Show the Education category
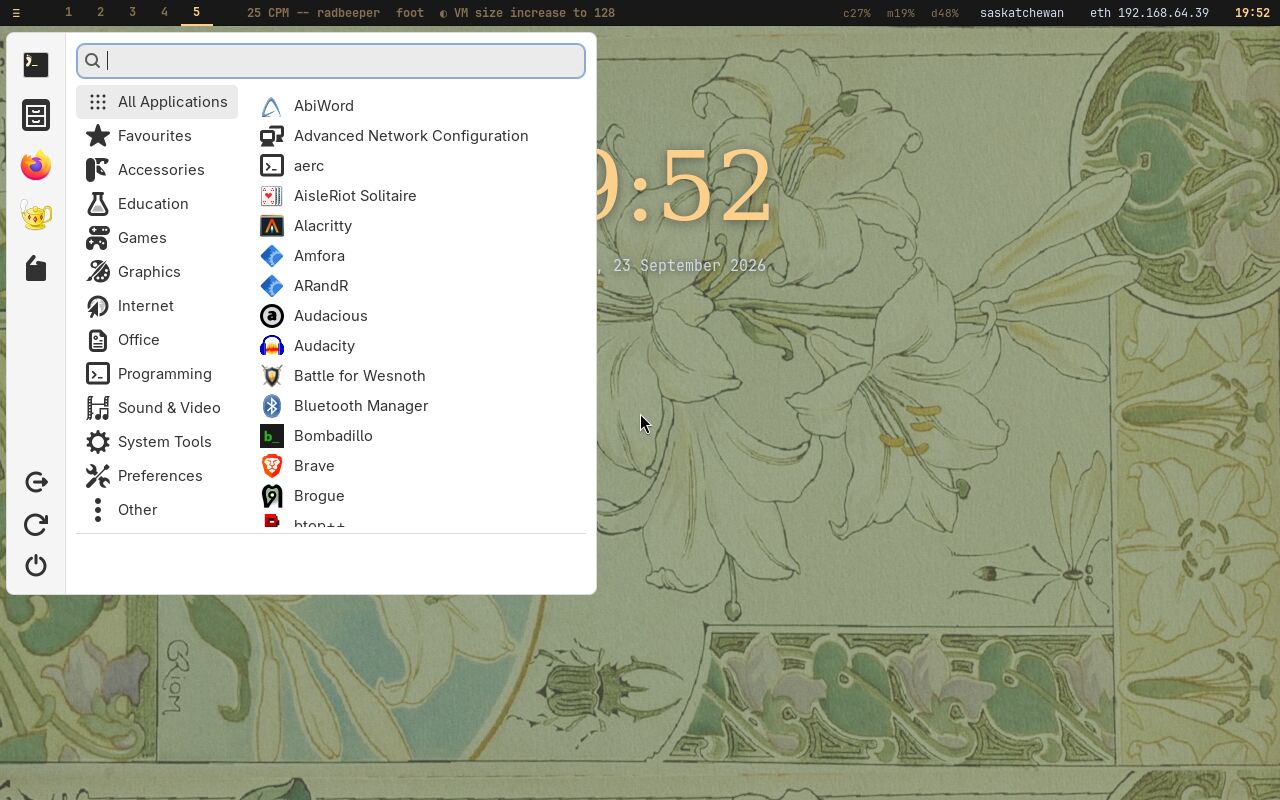 point(157,204)
